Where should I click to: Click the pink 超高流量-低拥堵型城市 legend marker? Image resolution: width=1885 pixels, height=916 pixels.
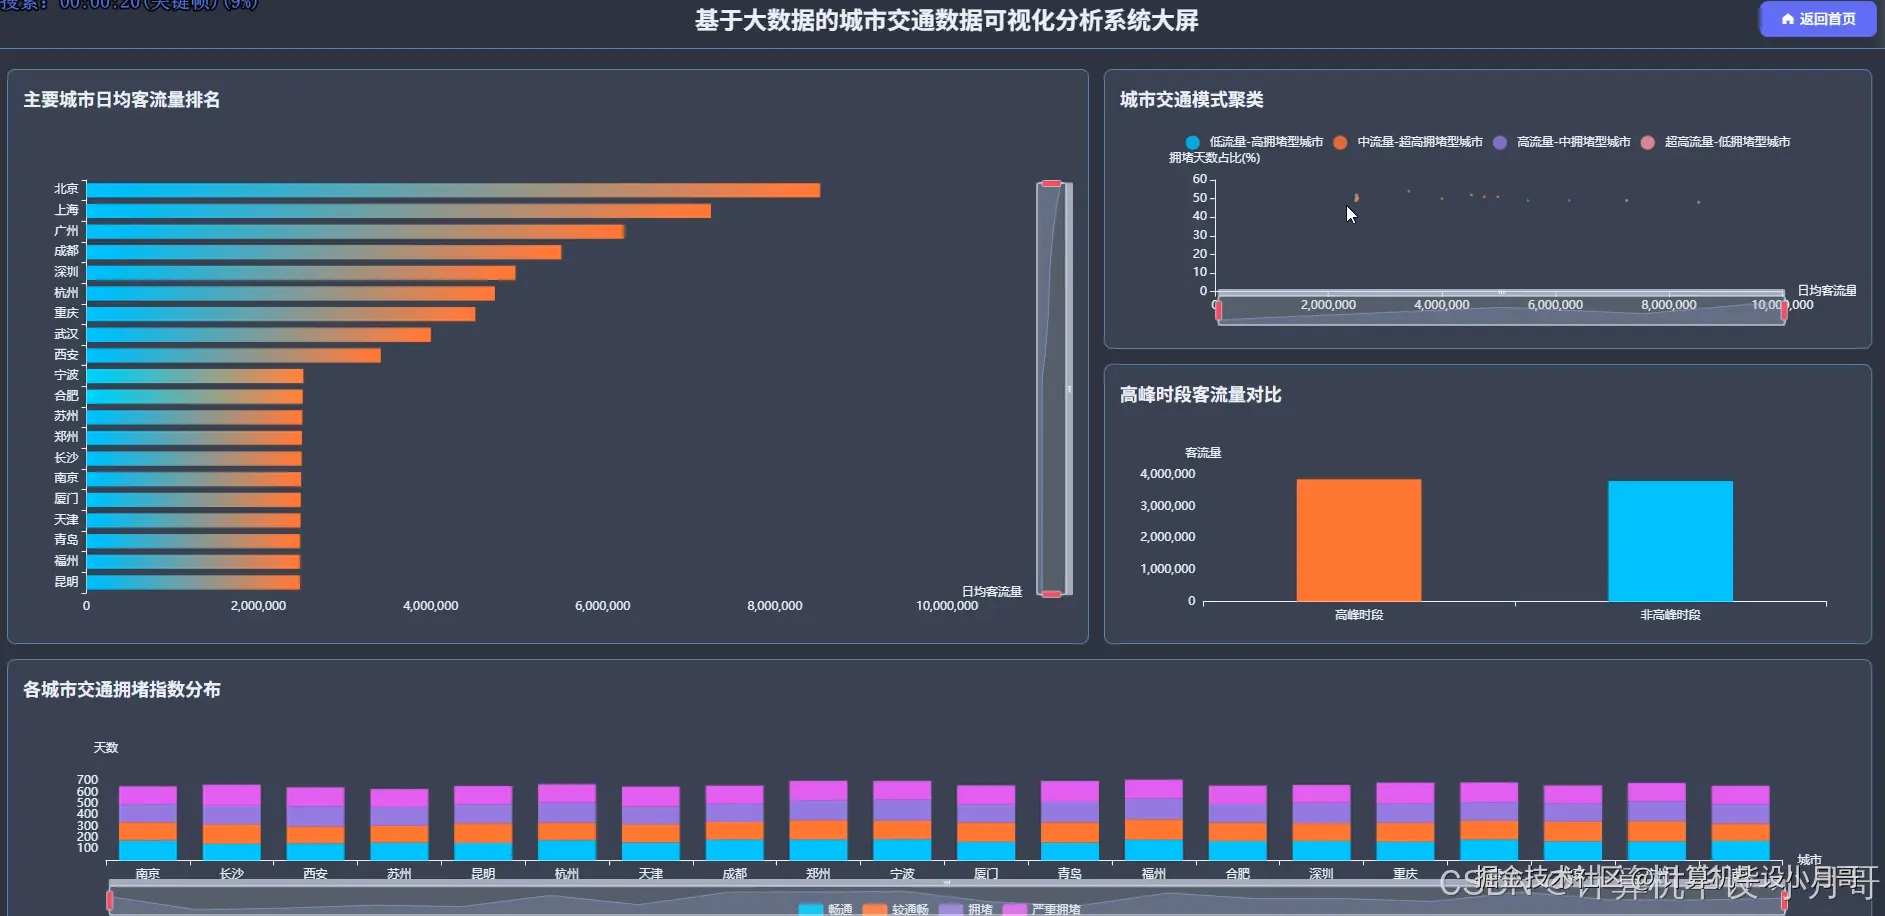click(x=1647, y=142)
